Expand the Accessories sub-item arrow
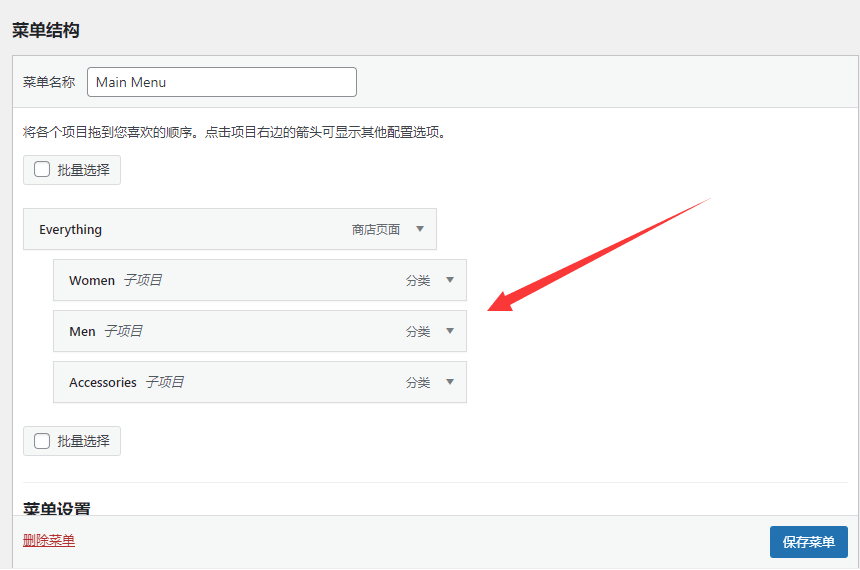Screen dimensions: 860x570 coord(450,382)
